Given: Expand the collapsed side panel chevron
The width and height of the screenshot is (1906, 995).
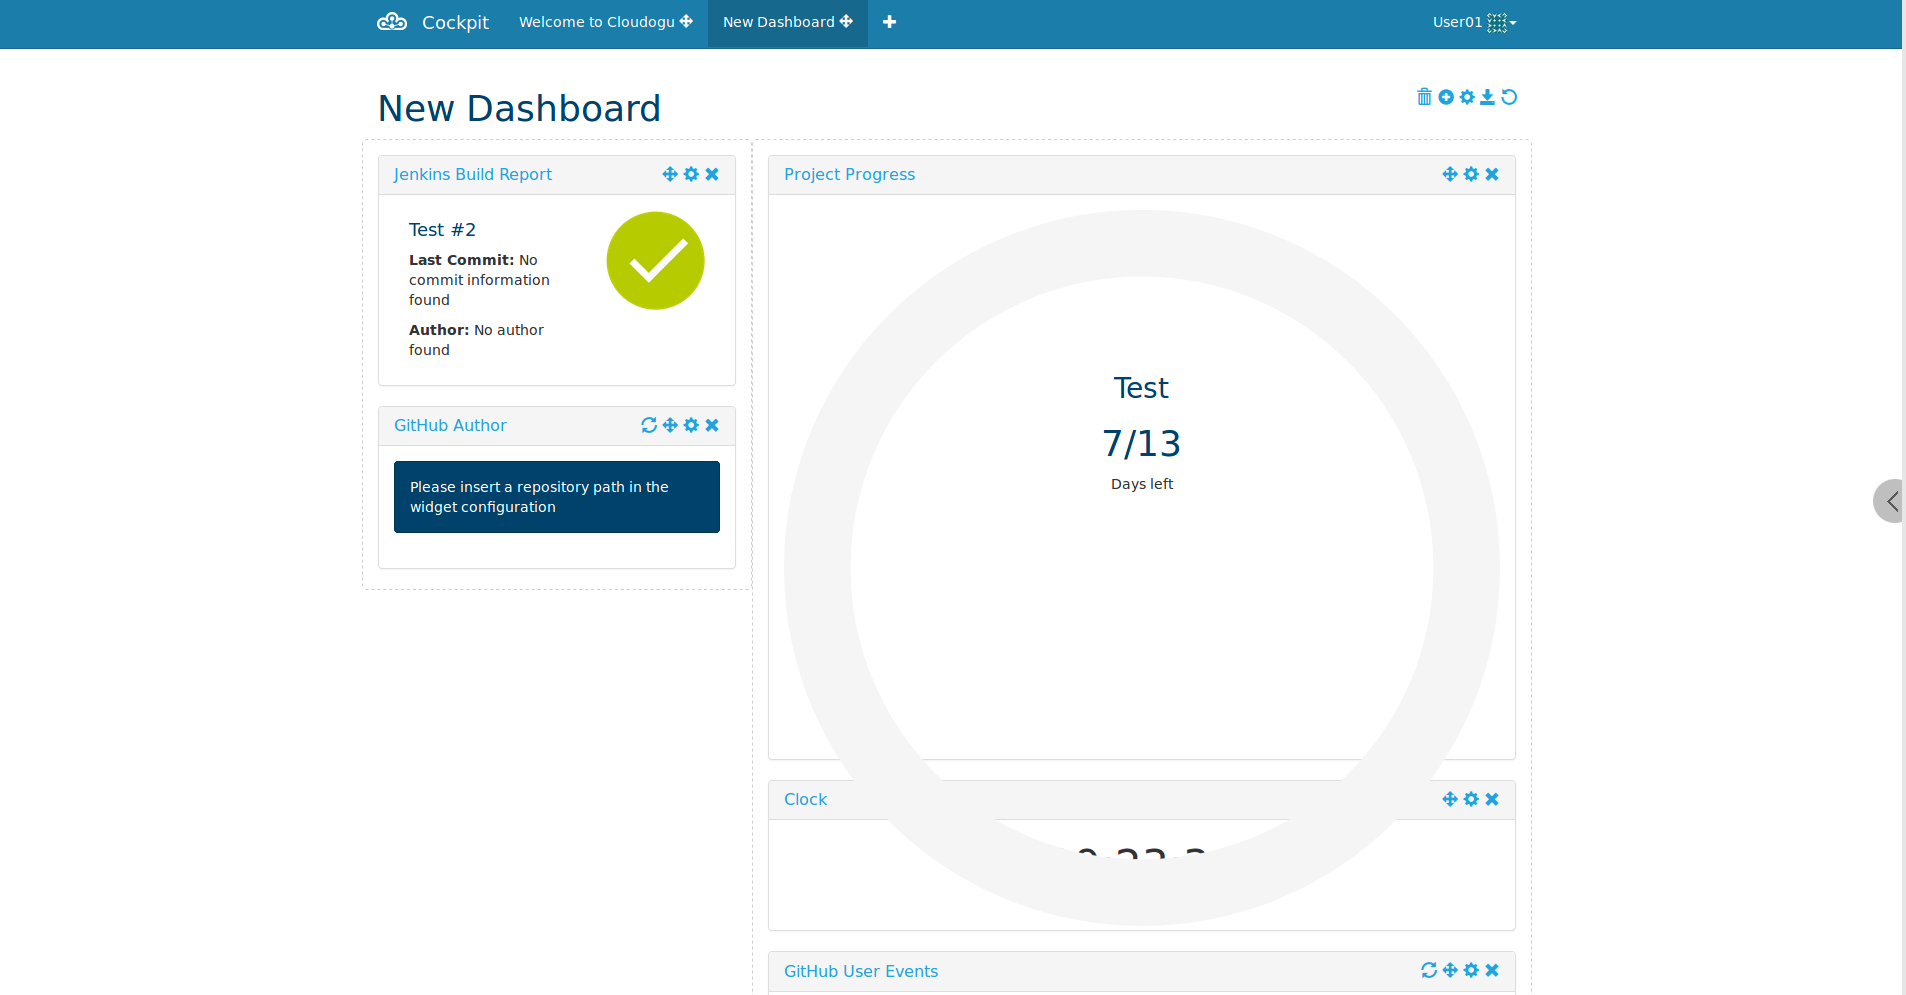Looking at the screenshot, I should tap(1890, 500).
